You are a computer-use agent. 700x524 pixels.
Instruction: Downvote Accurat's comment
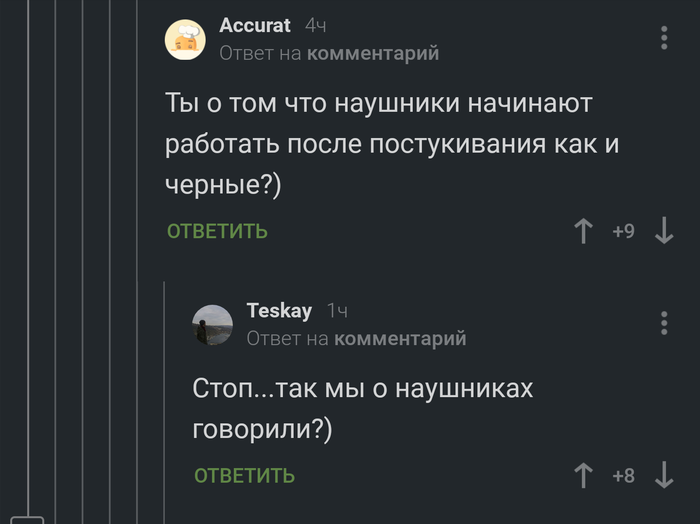(663, 231)
